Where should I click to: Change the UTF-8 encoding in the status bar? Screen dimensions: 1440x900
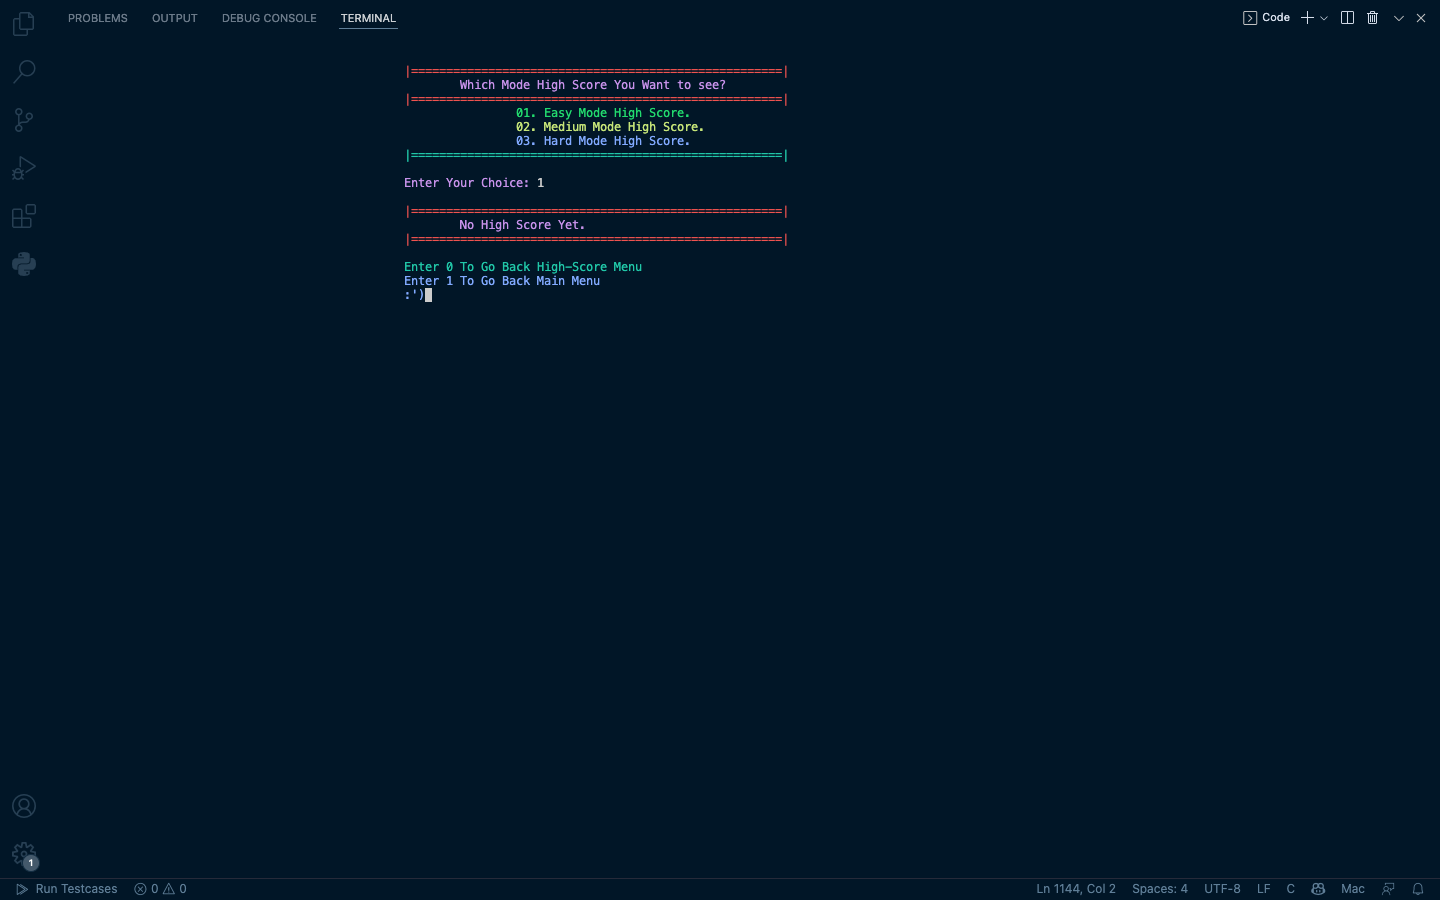[x=1222, y=889]
